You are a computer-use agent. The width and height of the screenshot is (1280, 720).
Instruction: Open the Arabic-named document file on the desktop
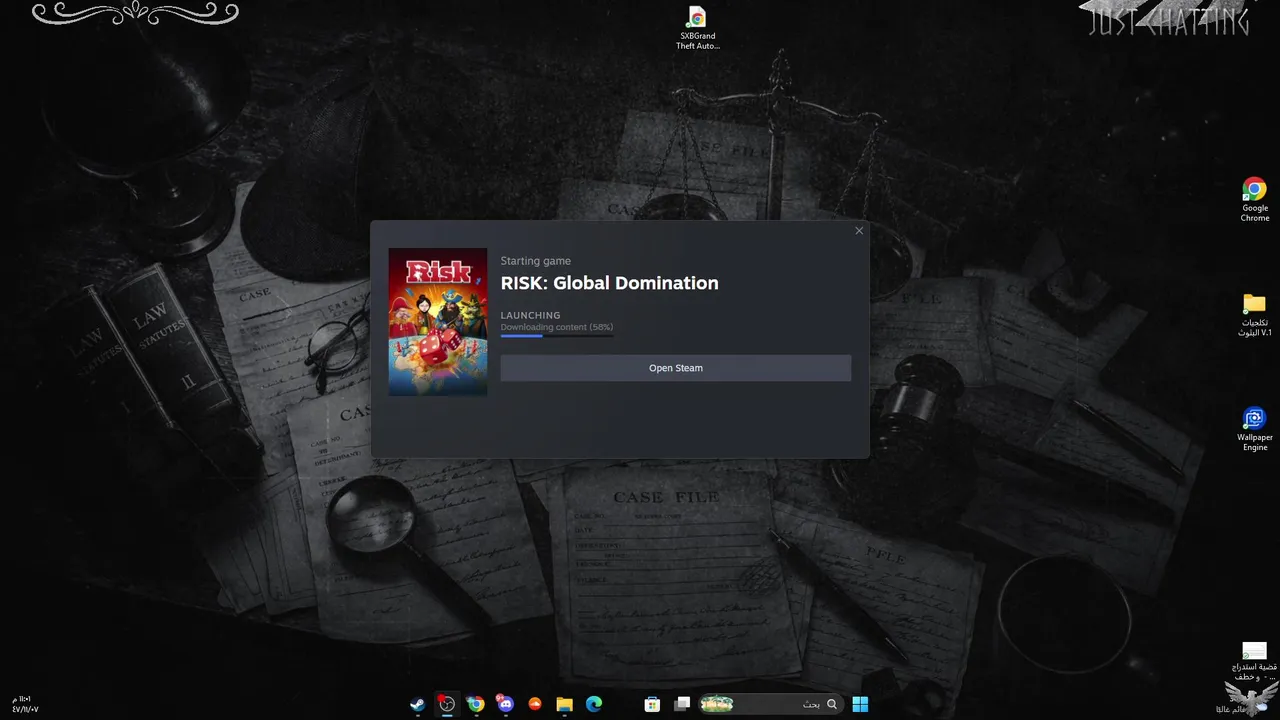[1254, 662]
